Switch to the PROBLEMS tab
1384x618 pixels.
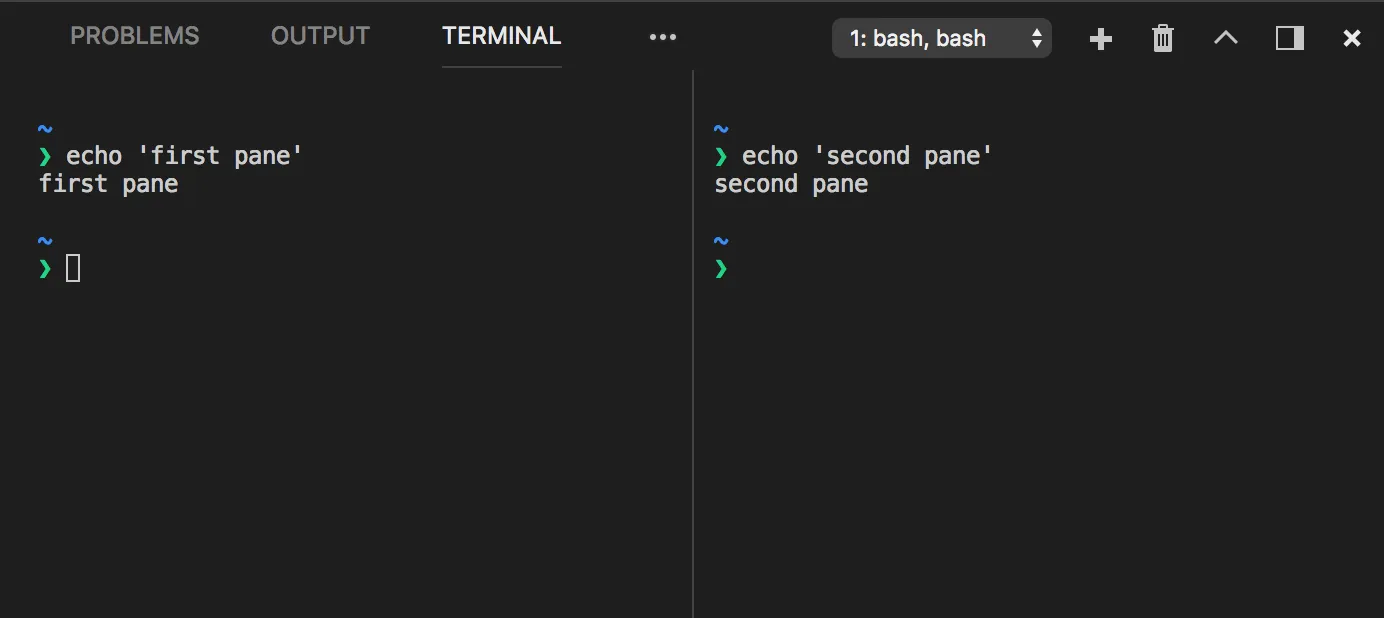click(x=134, y=37)
